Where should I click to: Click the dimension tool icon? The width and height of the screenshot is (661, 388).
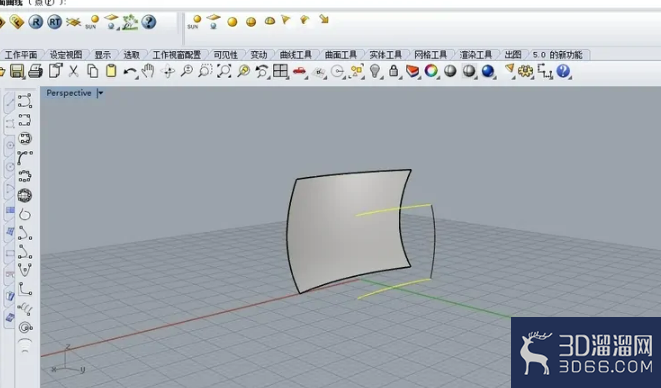(545, 71)
